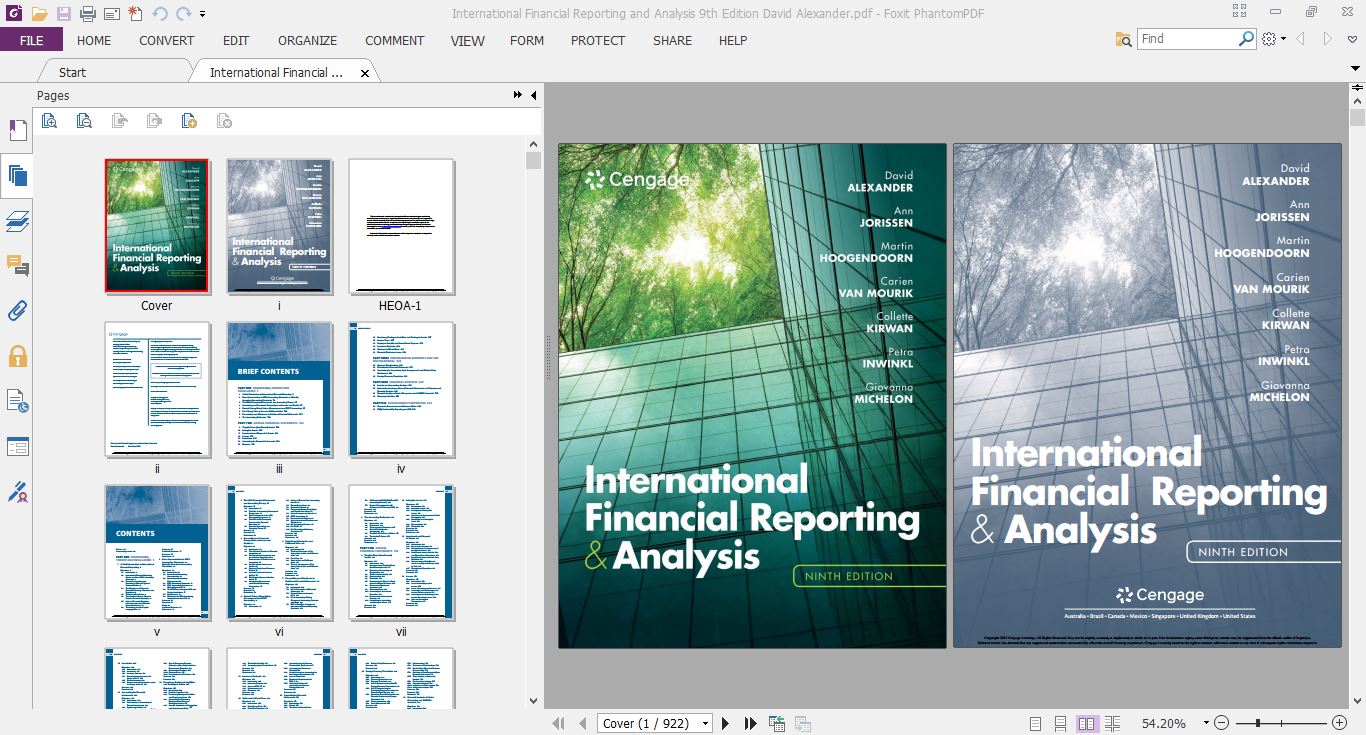The width and height of the screenshot is (1366, 735).
Task: Open the Security lock panel
Action: (x=17, y=356)
